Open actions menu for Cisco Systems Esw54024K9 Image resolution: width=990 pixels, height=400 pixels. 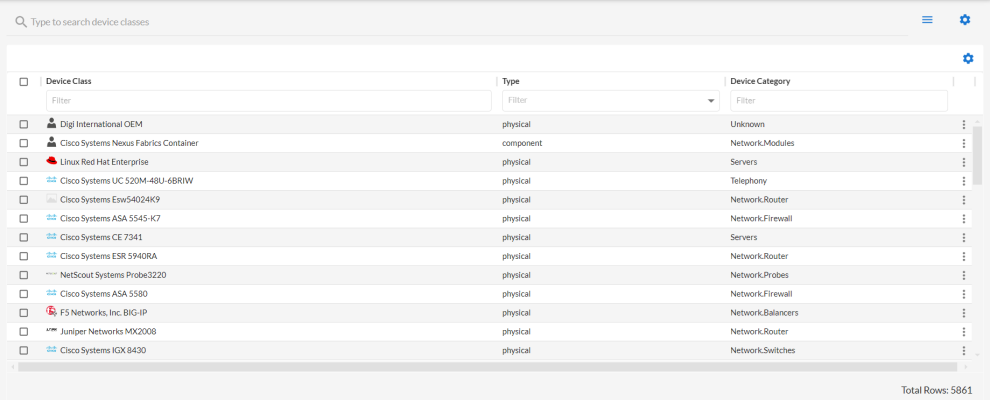963,200
